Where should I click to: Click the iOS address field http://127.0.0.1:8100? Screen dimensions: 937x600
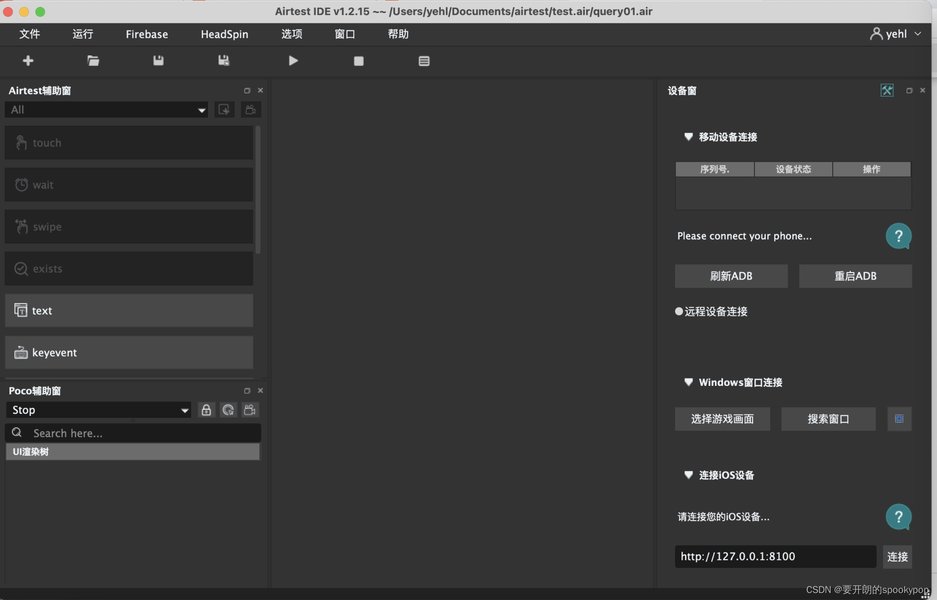pyautogui.click(x=776, y=556)
